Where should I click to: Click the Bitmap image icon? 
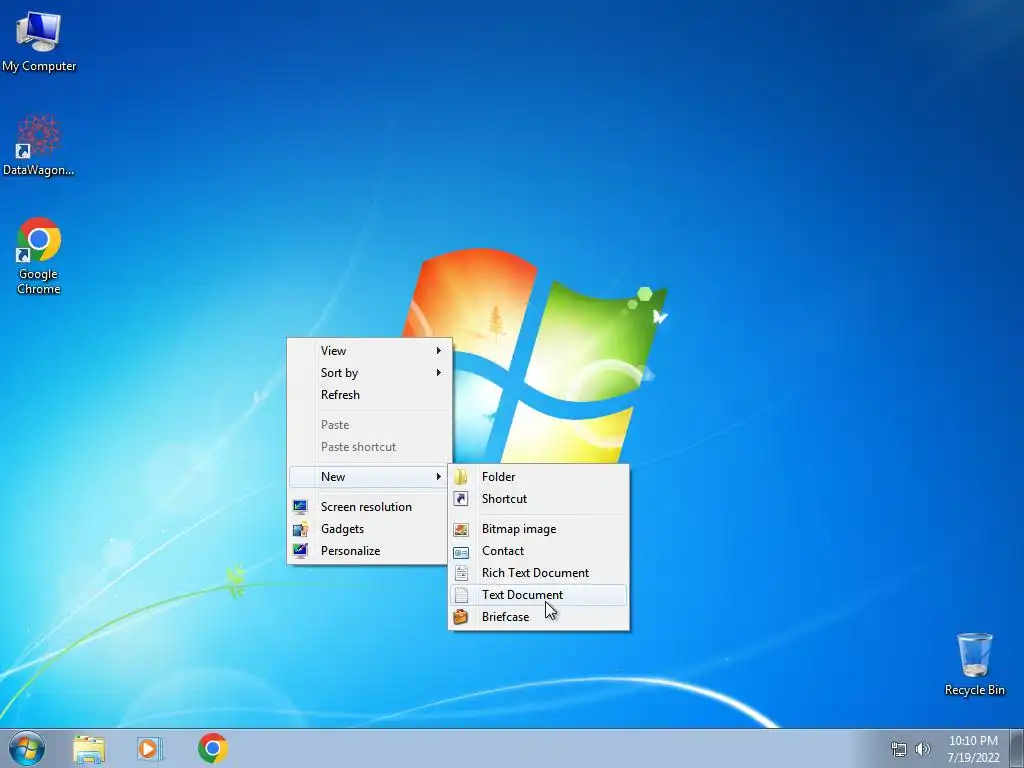(x=461, y=529)
